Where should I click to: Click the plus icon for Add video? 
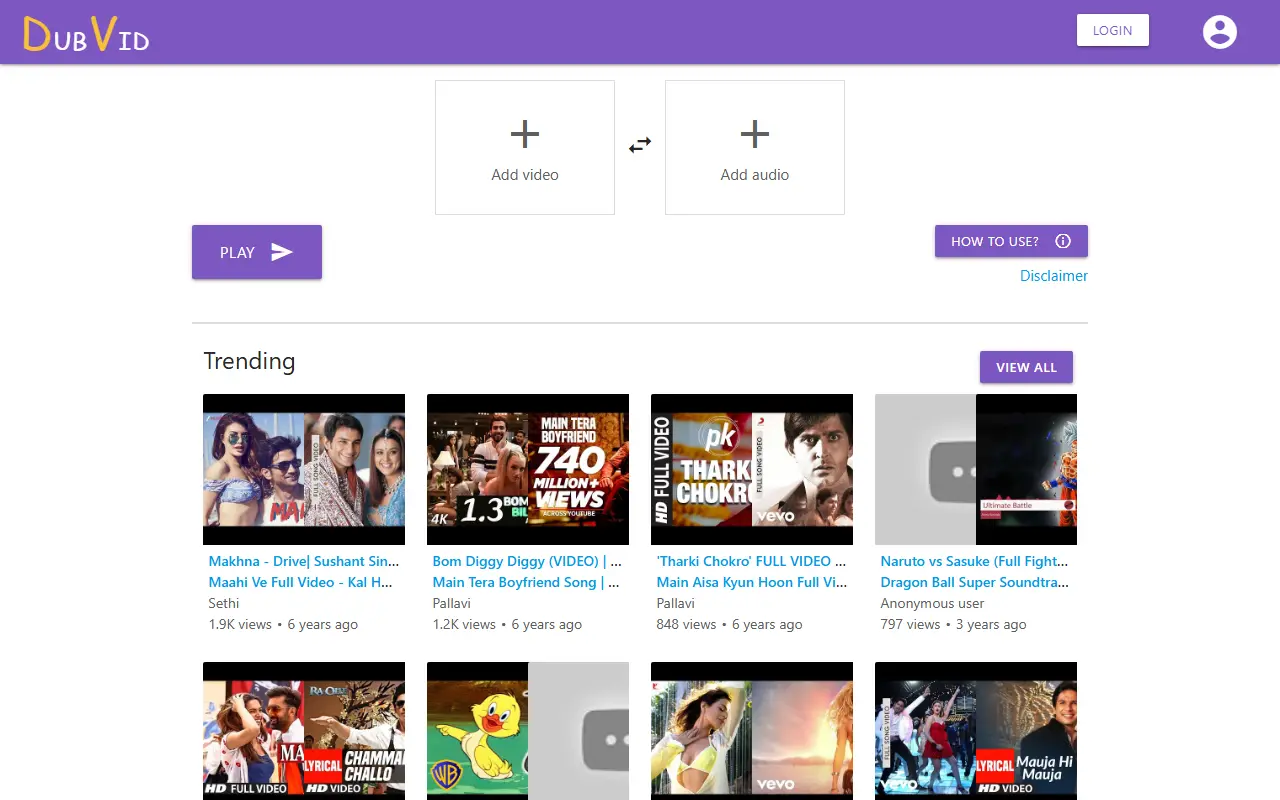tap(525, 134)
